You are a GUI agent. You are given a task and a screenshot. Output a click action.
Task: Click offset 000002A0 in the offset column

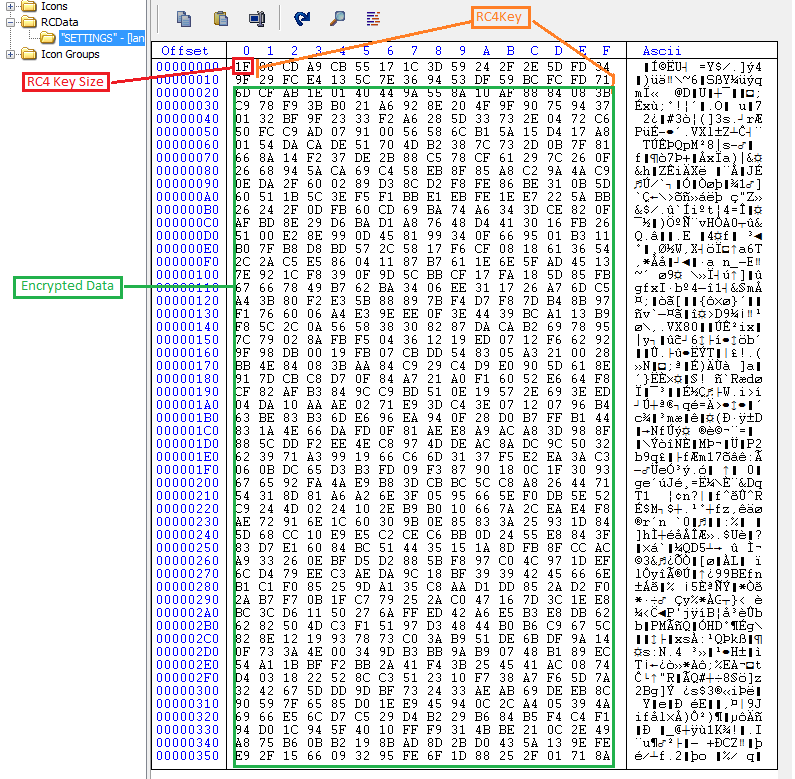click(188, 613)
